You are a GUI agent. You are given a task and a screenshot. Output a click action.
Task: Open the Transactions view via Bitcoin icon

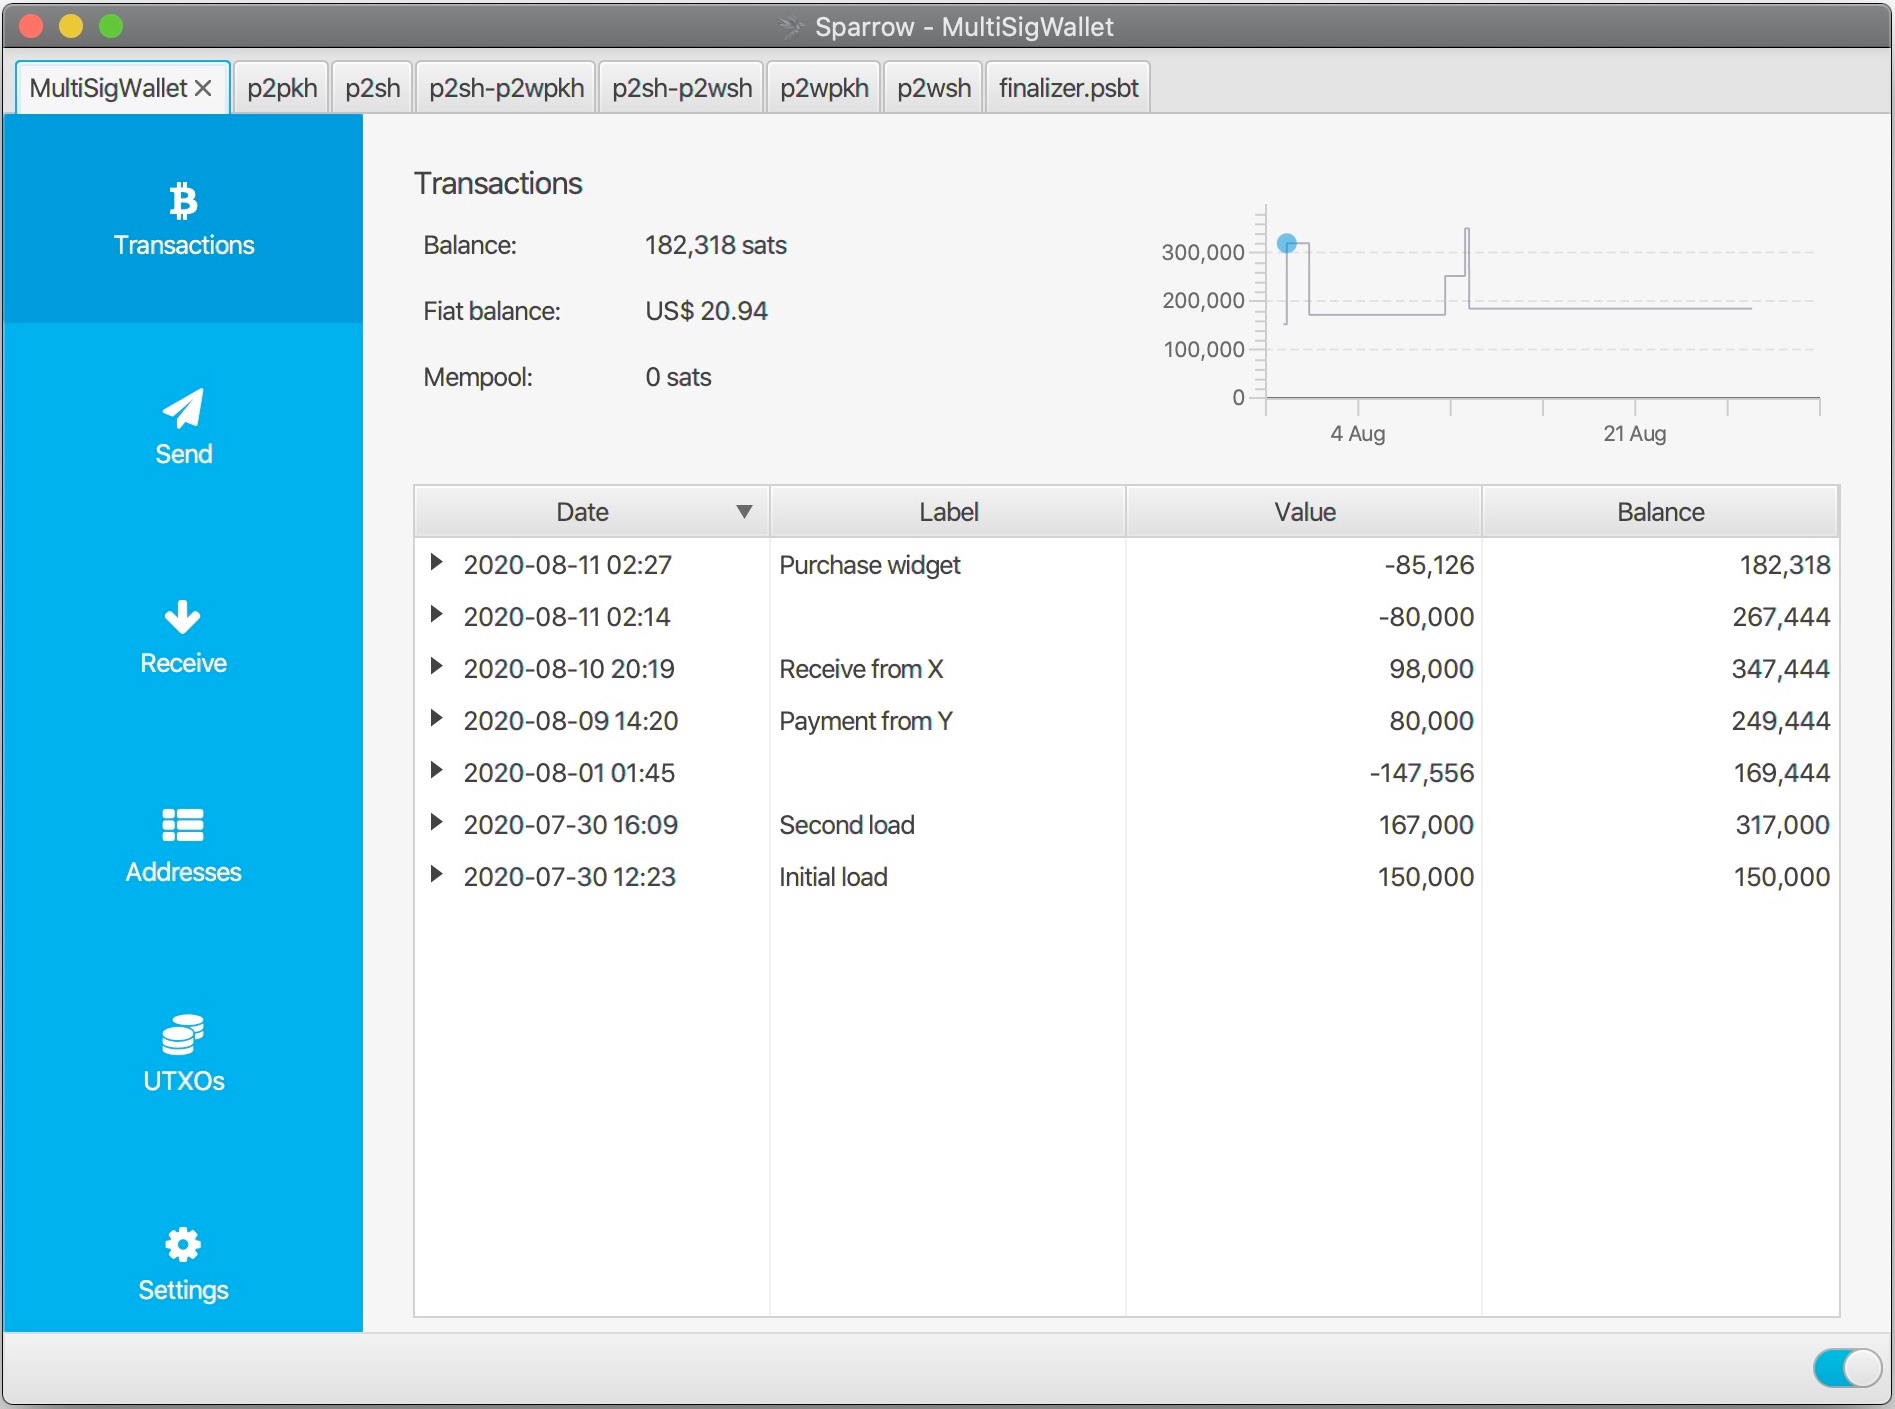[x=183, y=201]
